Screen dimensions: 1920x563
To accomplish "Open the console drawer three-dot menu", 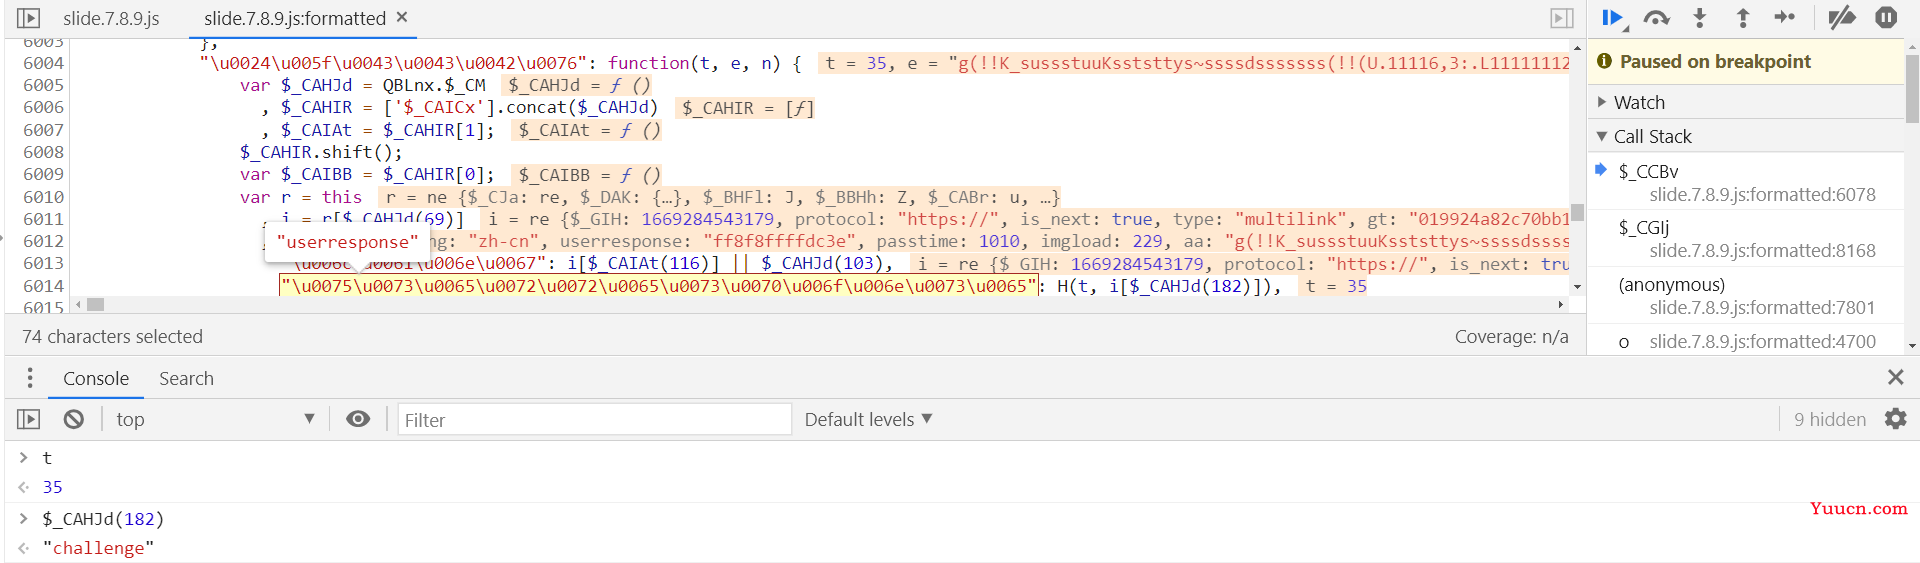I will tap(30, 378).
